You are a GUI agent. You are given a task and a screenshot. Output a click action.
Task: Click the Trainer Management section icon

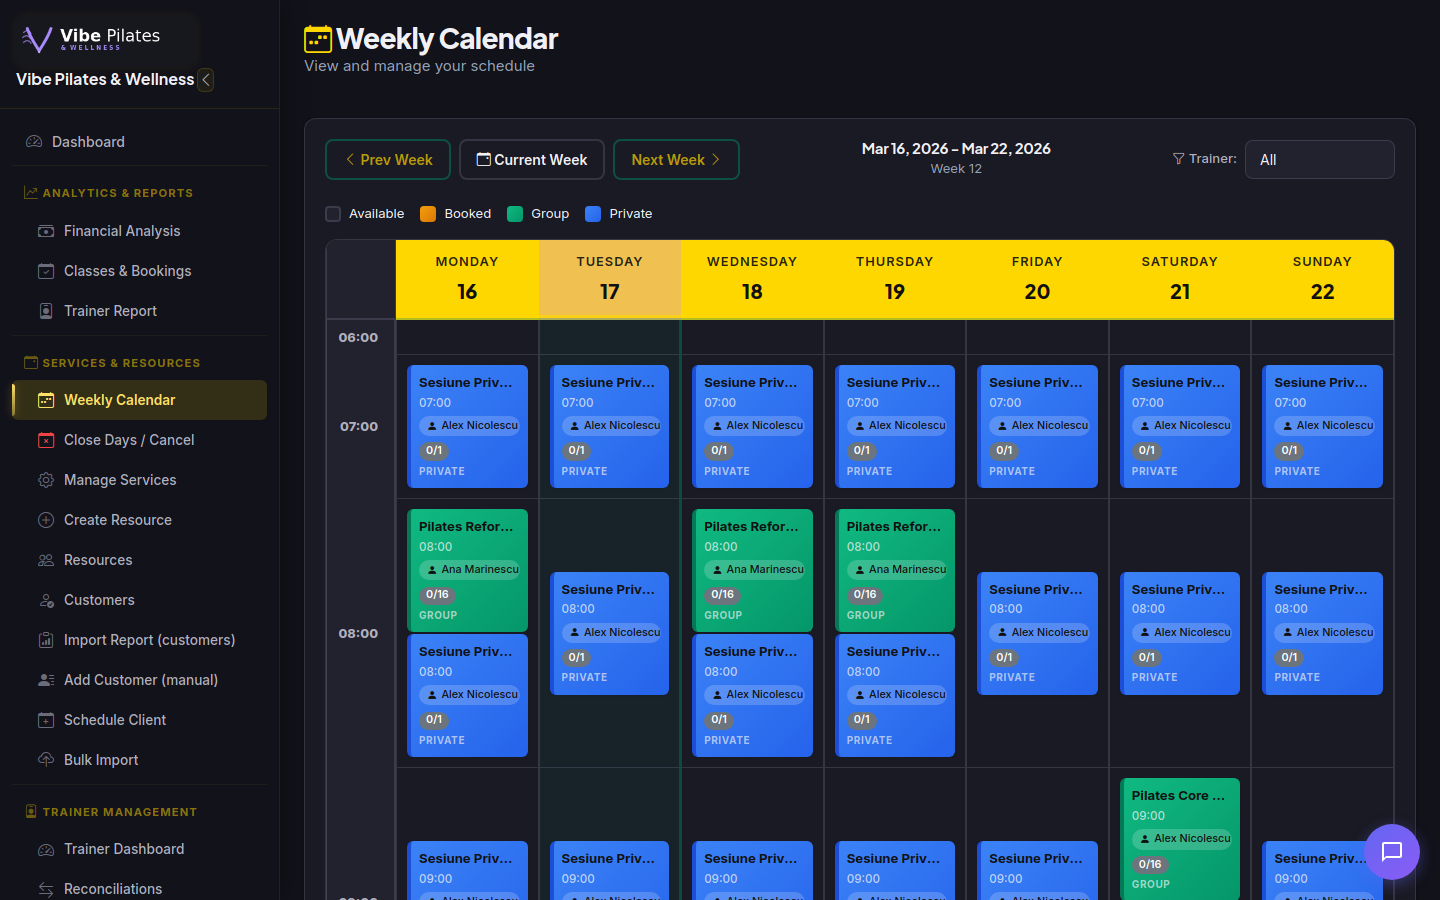(x=31, y=812)
